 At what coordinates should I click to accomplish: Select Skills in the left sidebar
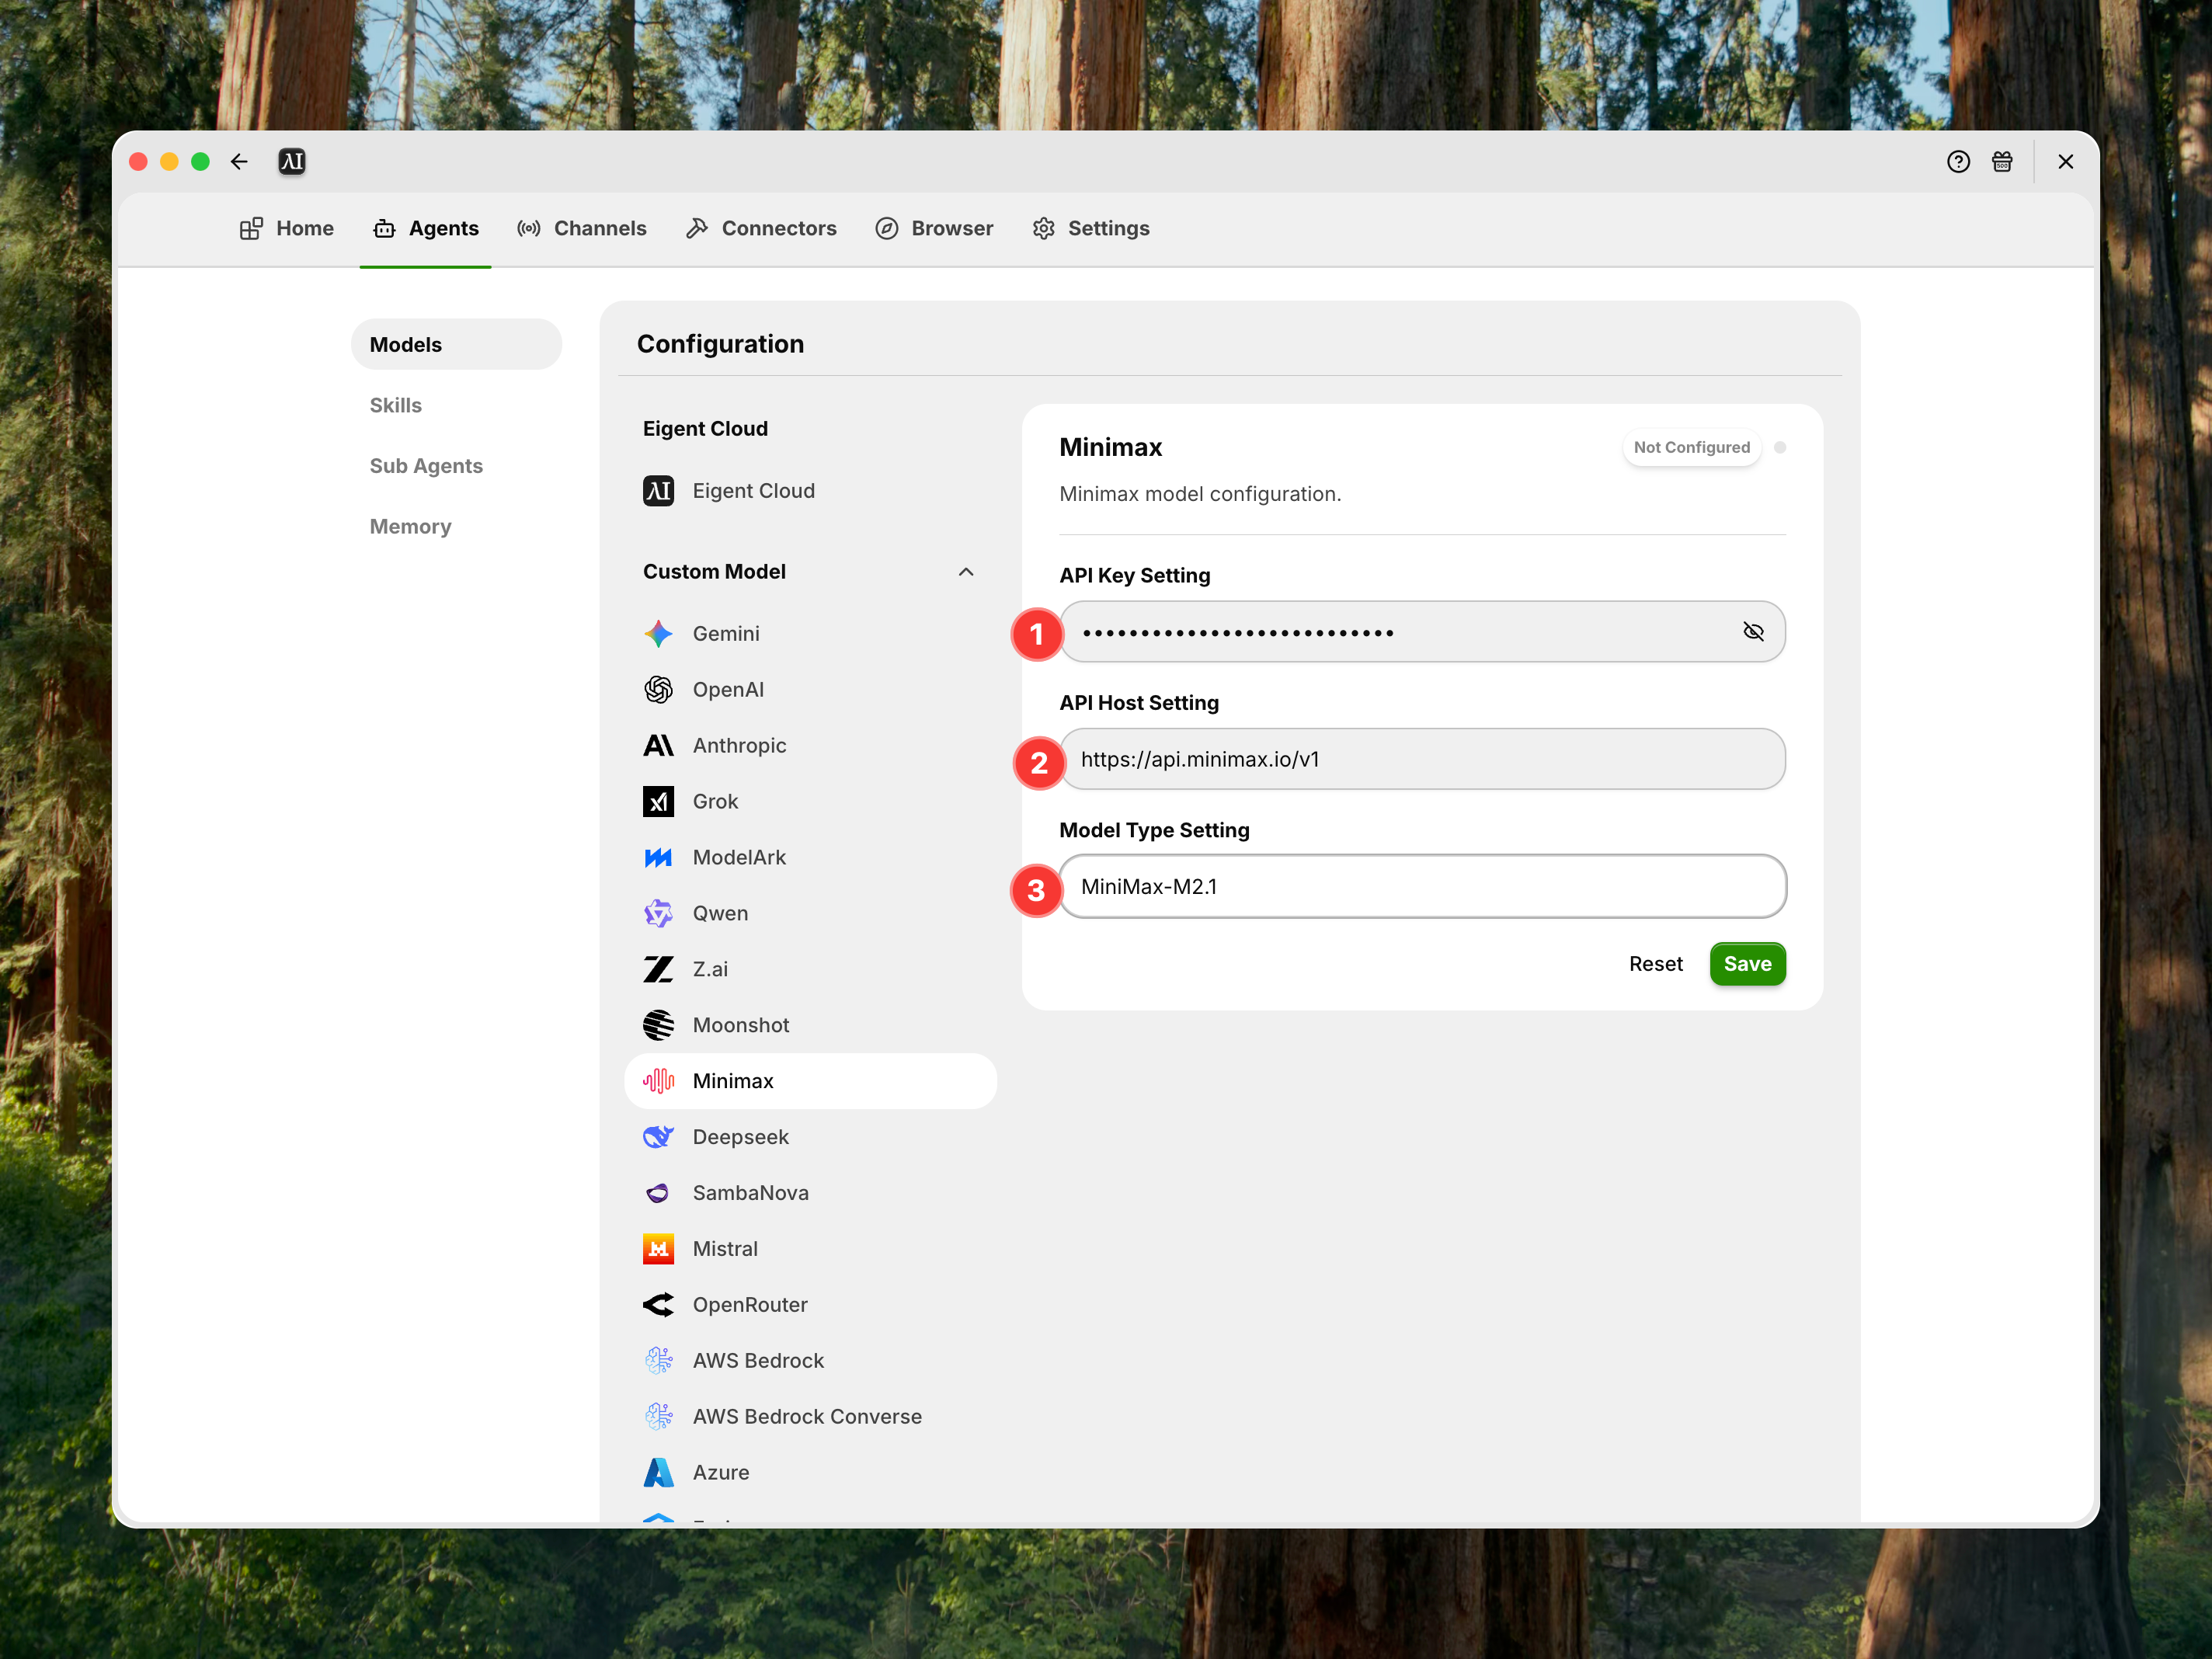tap(396, 405)
